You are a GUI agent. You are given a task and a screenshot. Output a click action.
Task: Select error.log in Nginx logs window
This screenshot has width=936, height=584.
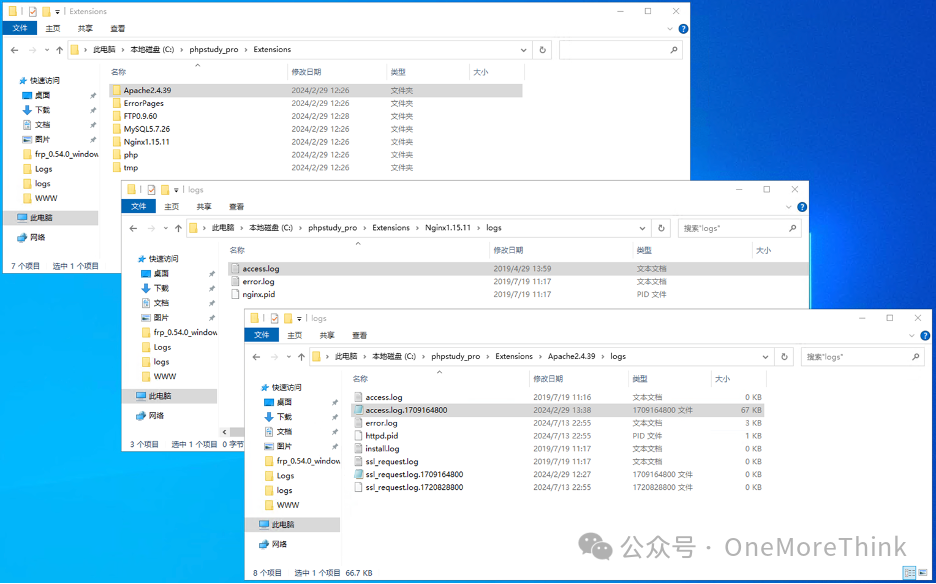coord(258,281)
